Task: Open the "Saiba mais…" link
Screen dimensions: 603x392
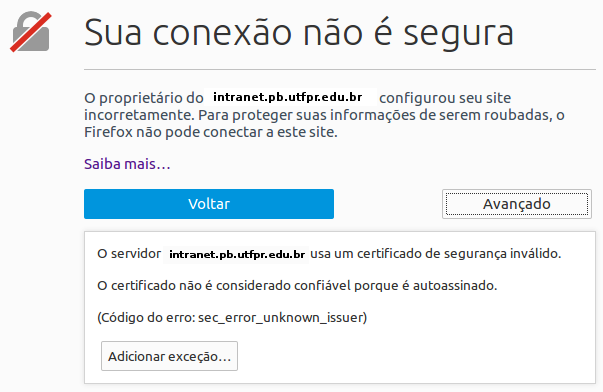Action: pyautogui.click(x=127, y=164)
